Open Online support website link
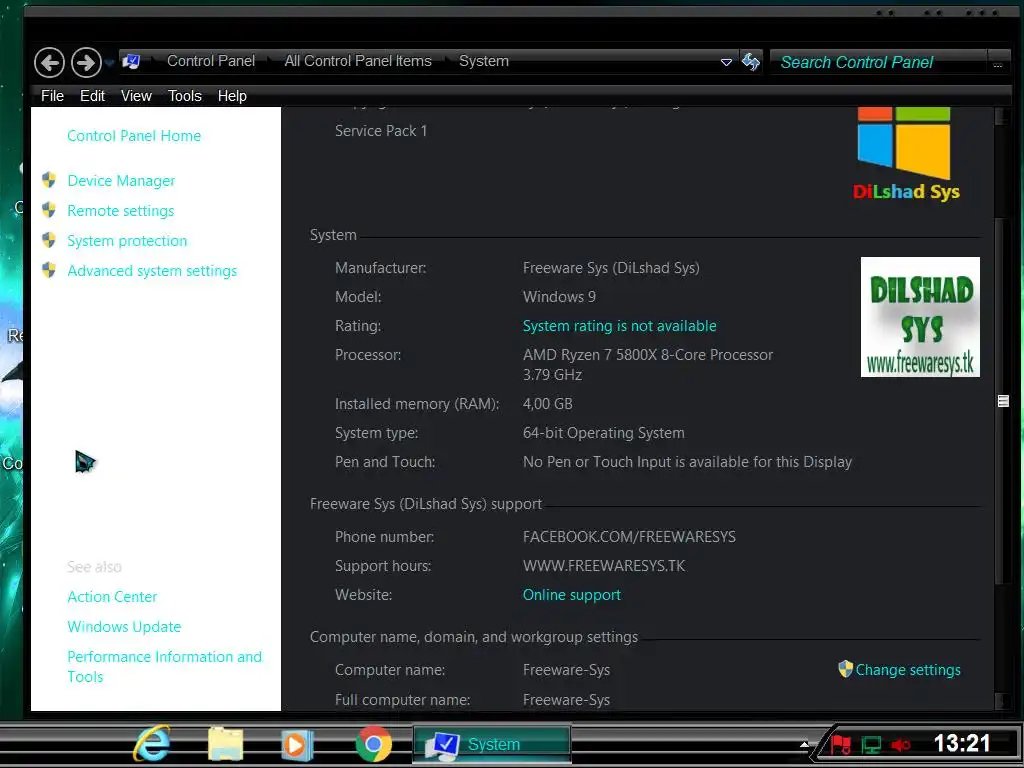 (571, 595)
